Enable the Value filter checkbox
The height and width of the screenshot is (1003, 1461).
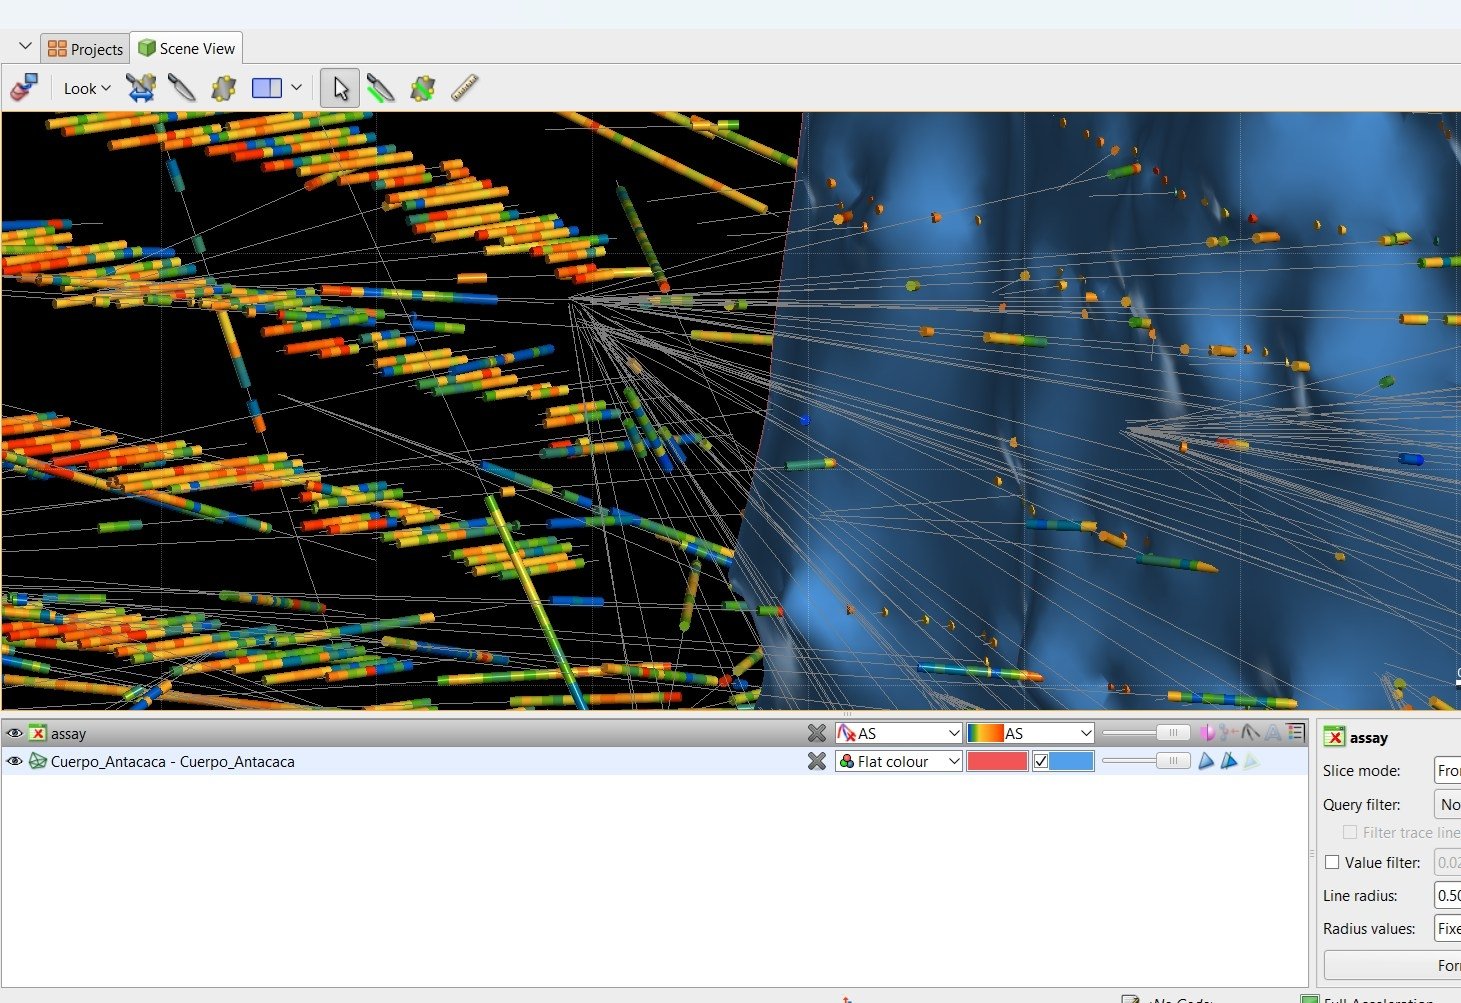[x=1332, y=862]
